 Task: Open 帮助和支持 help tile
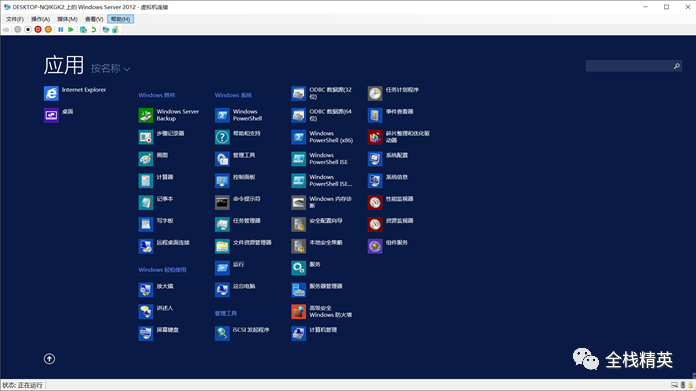(238, 137)
